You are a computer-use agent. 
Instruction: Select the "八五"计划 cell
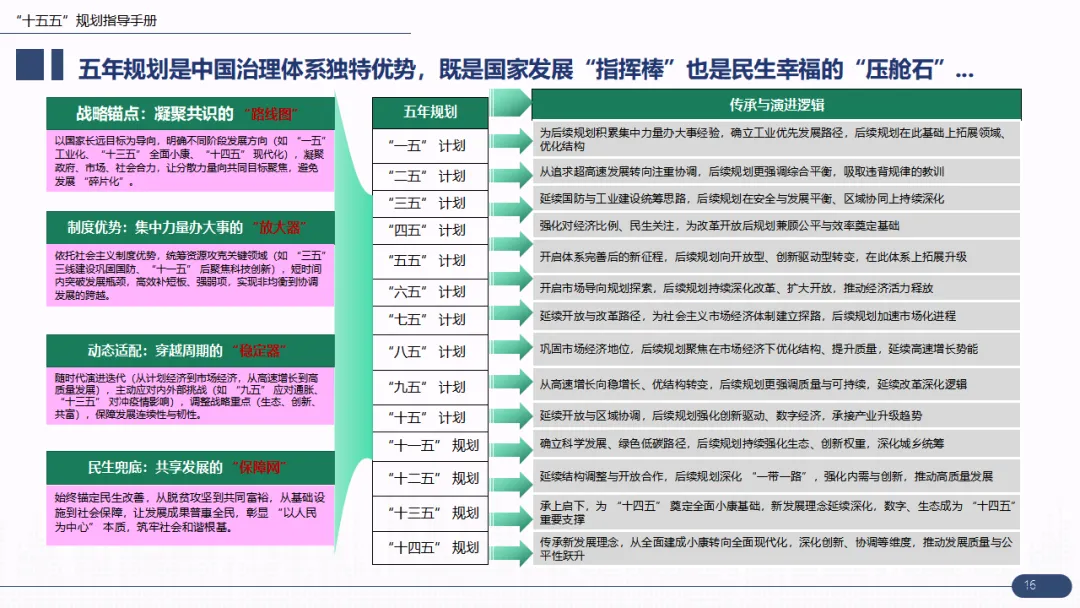click(x=430, y=352)
